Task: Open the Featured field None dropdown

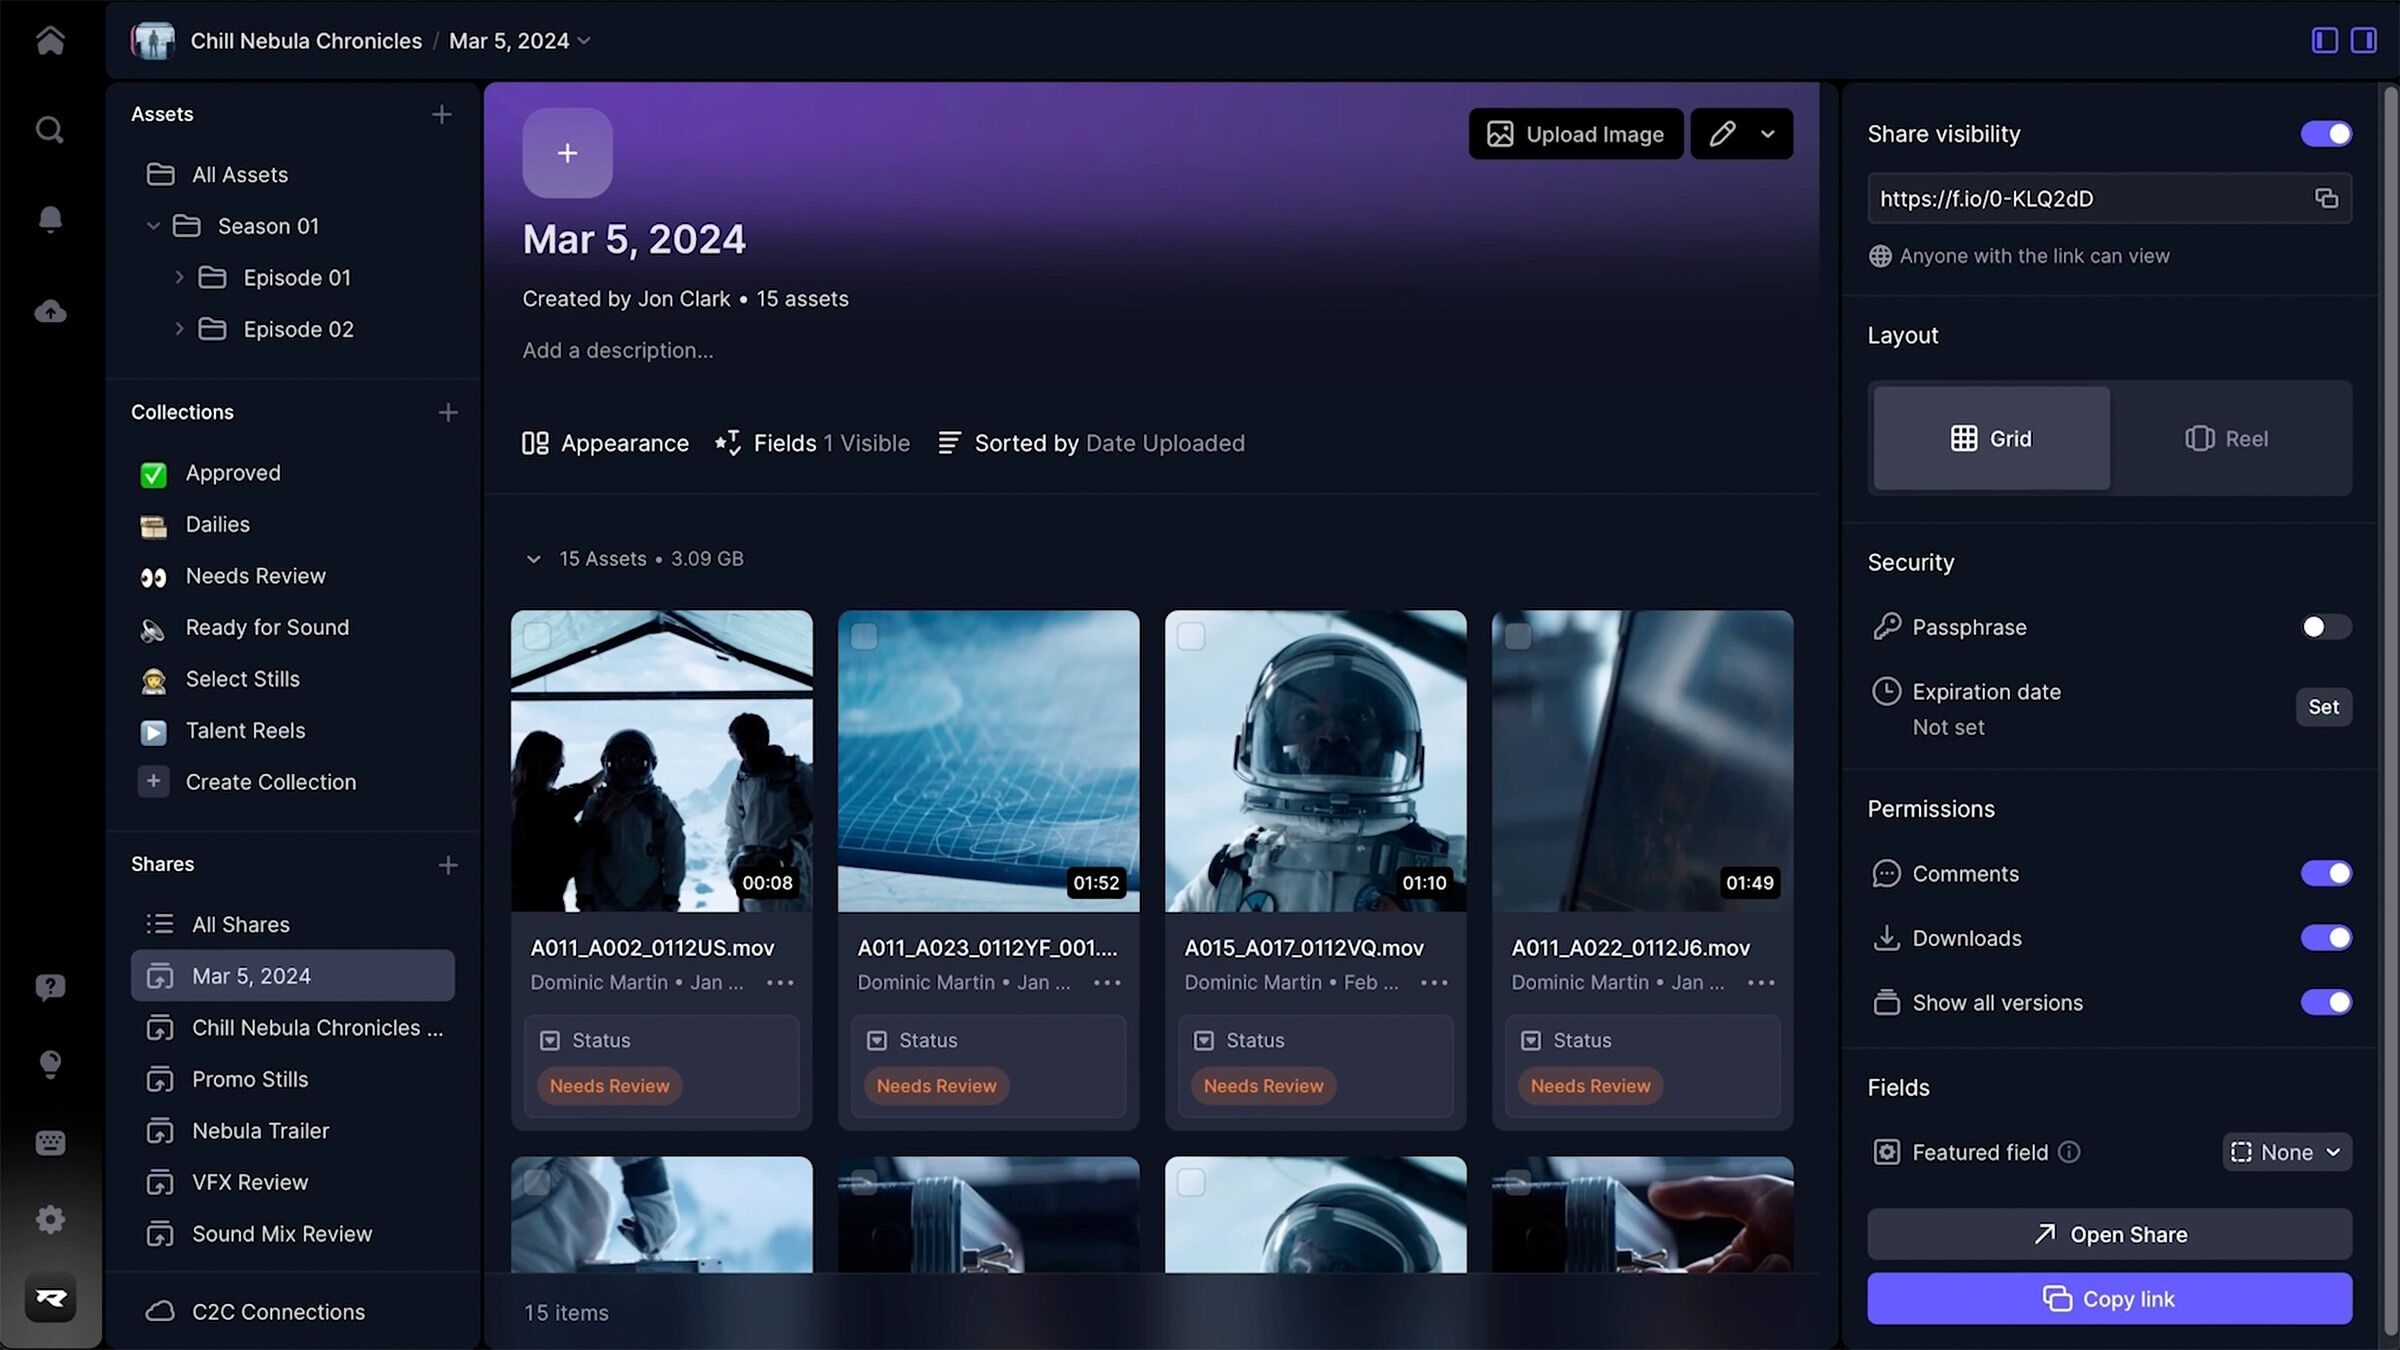Action: click(x=2286, y=1152)
